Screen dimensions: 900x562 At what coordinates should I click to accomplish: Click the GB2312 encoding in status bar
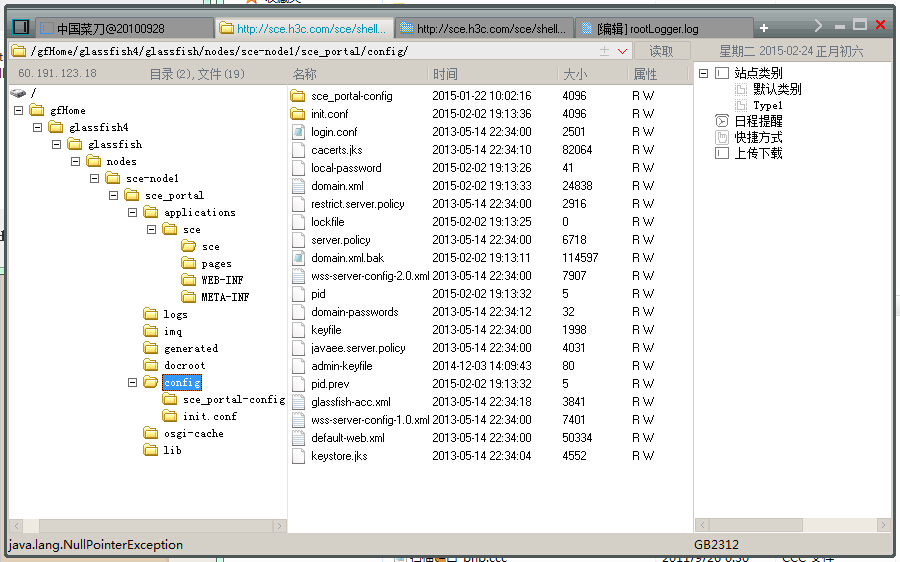point(716,544)
